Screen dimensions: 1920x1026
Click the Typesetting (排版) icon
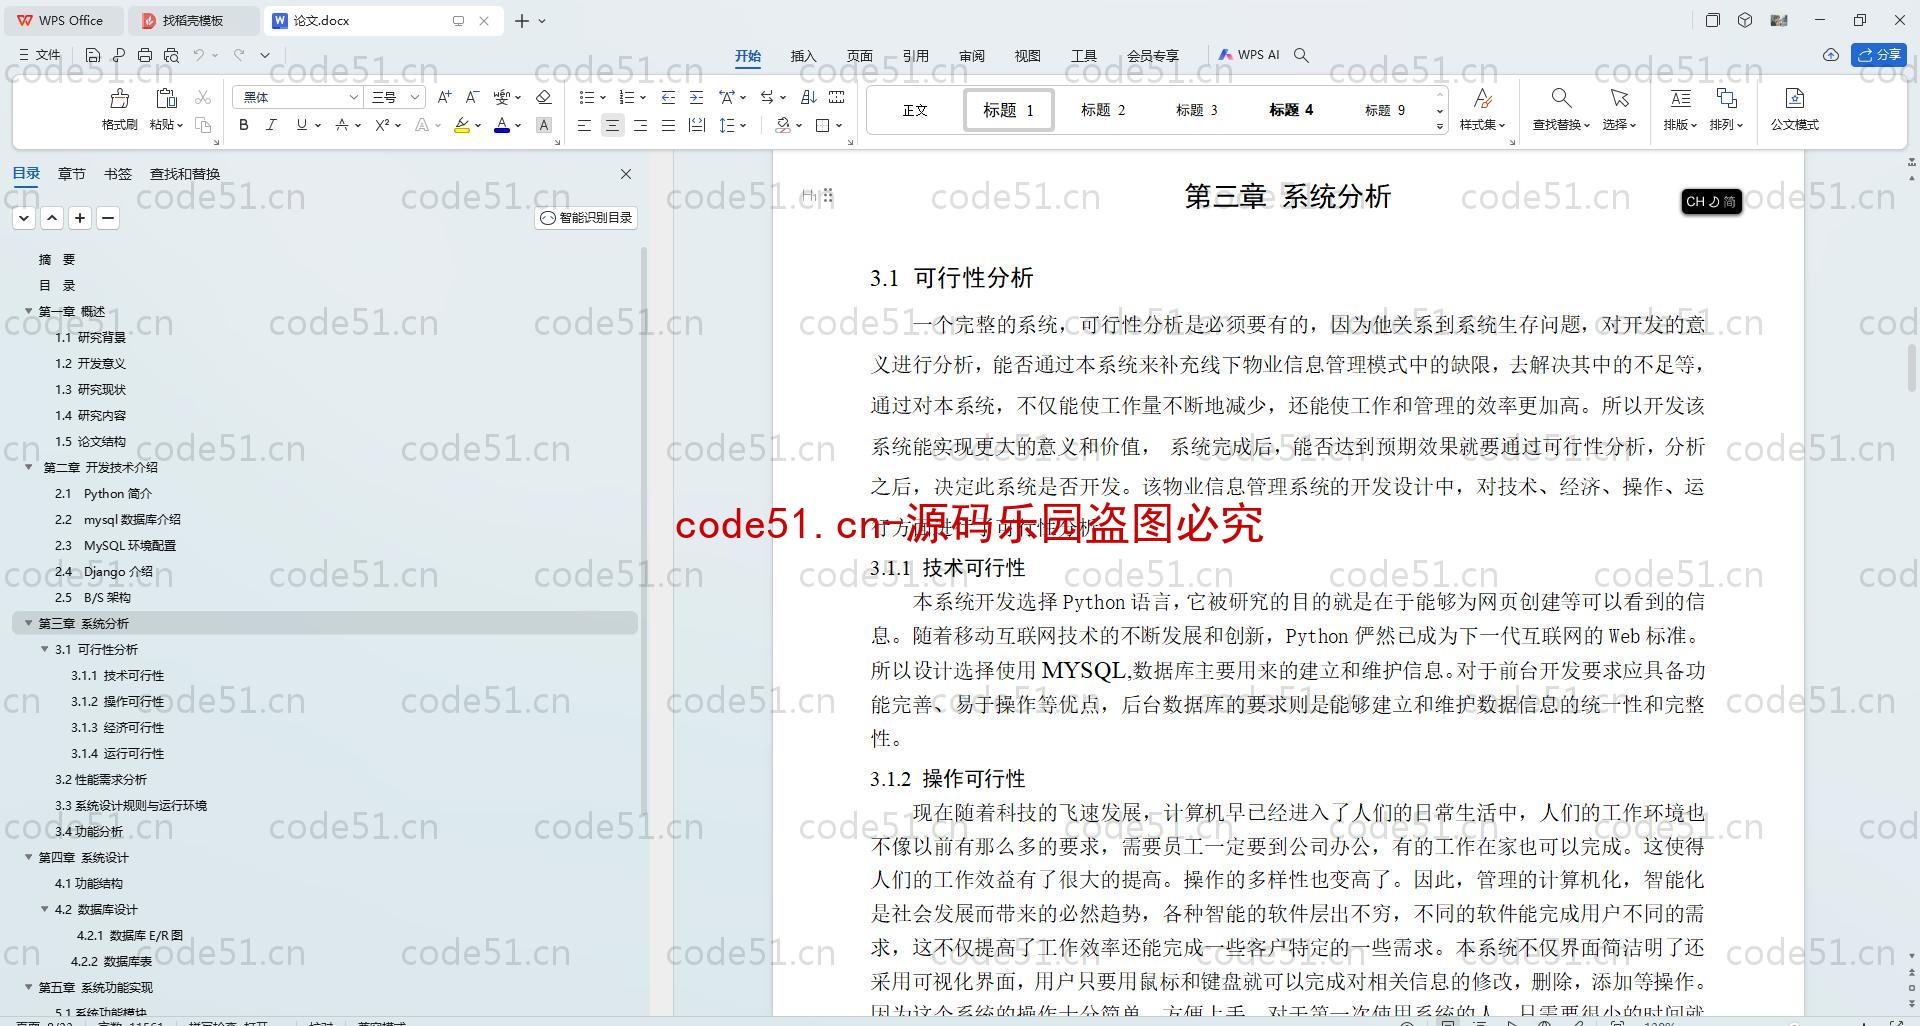point(1680,98)
